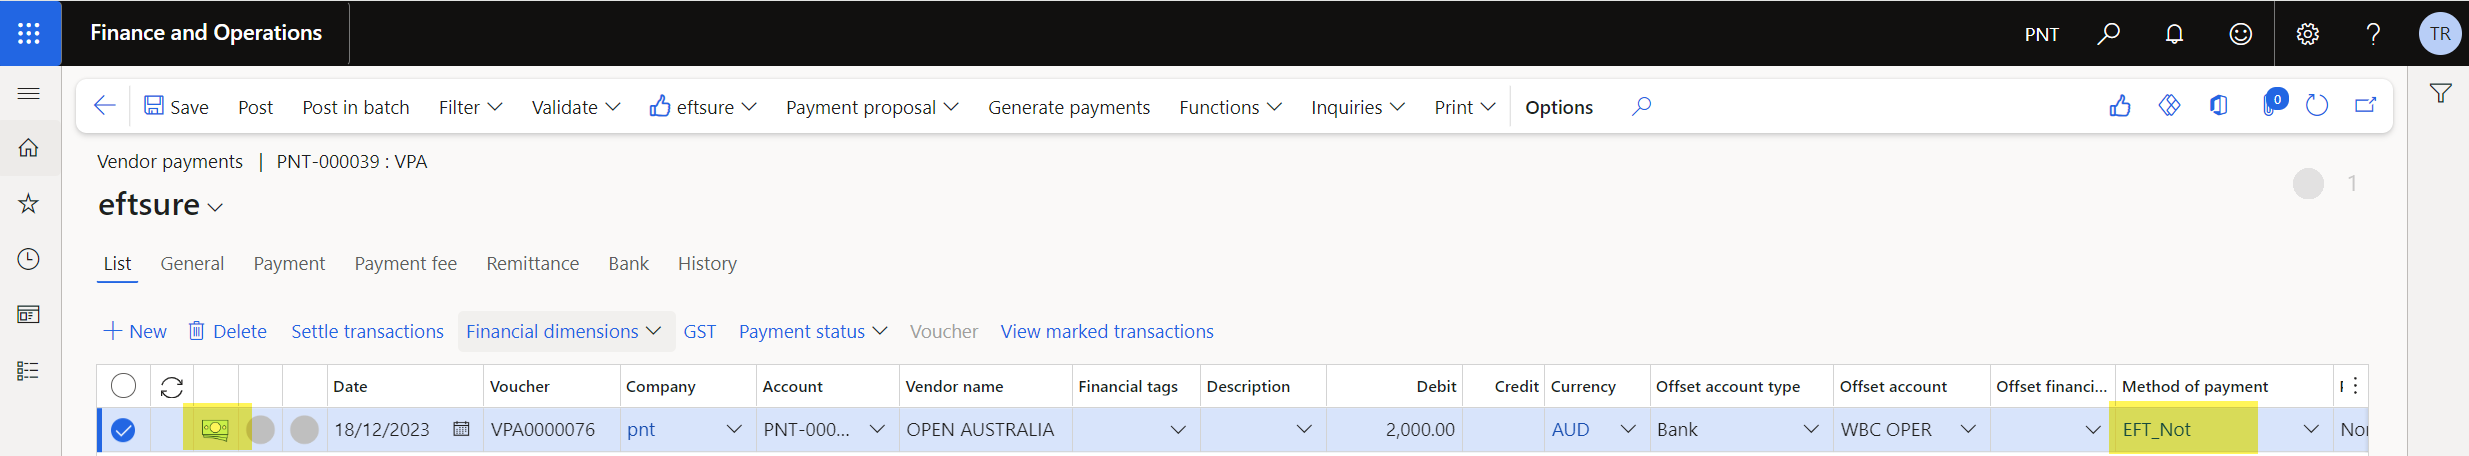Open Favorites star in sidebar
Viewport: 2469px width, 456px height.
pos(29,204)
